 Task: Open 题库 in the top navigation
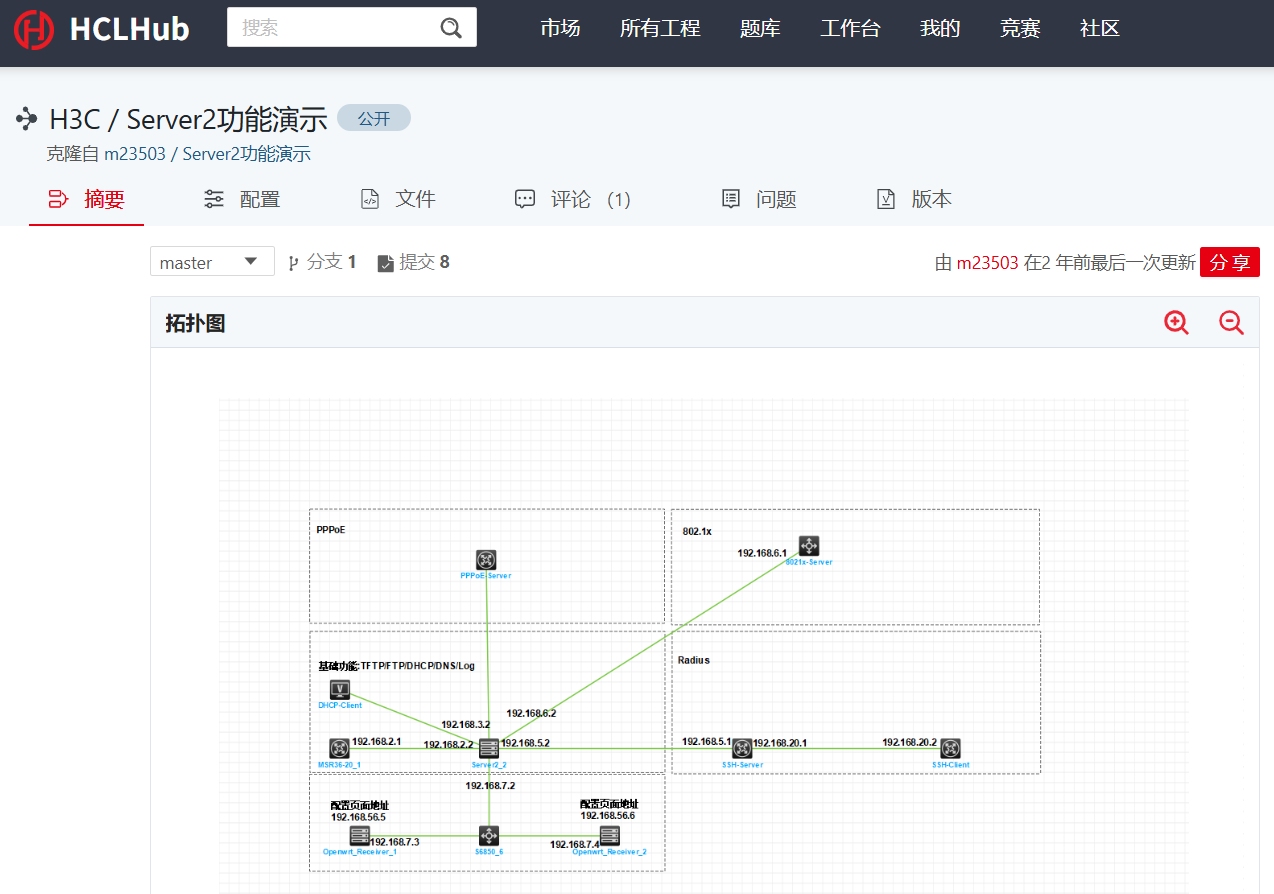coord(760,28)
